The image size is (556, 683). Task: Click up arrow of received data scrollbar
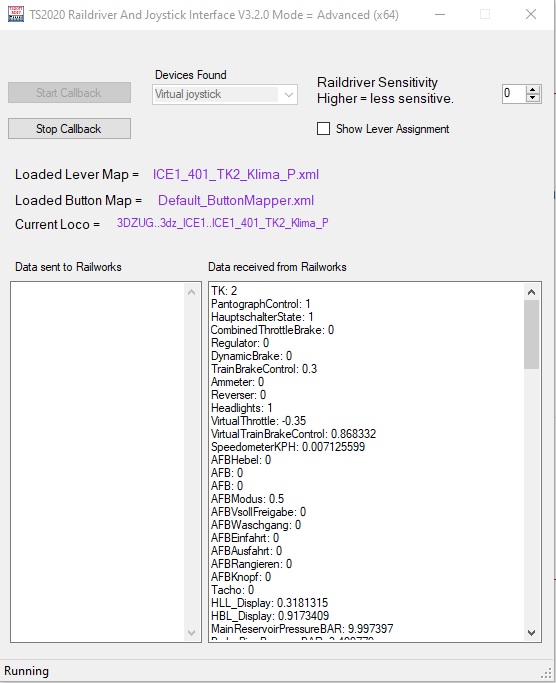pos(531,292)
